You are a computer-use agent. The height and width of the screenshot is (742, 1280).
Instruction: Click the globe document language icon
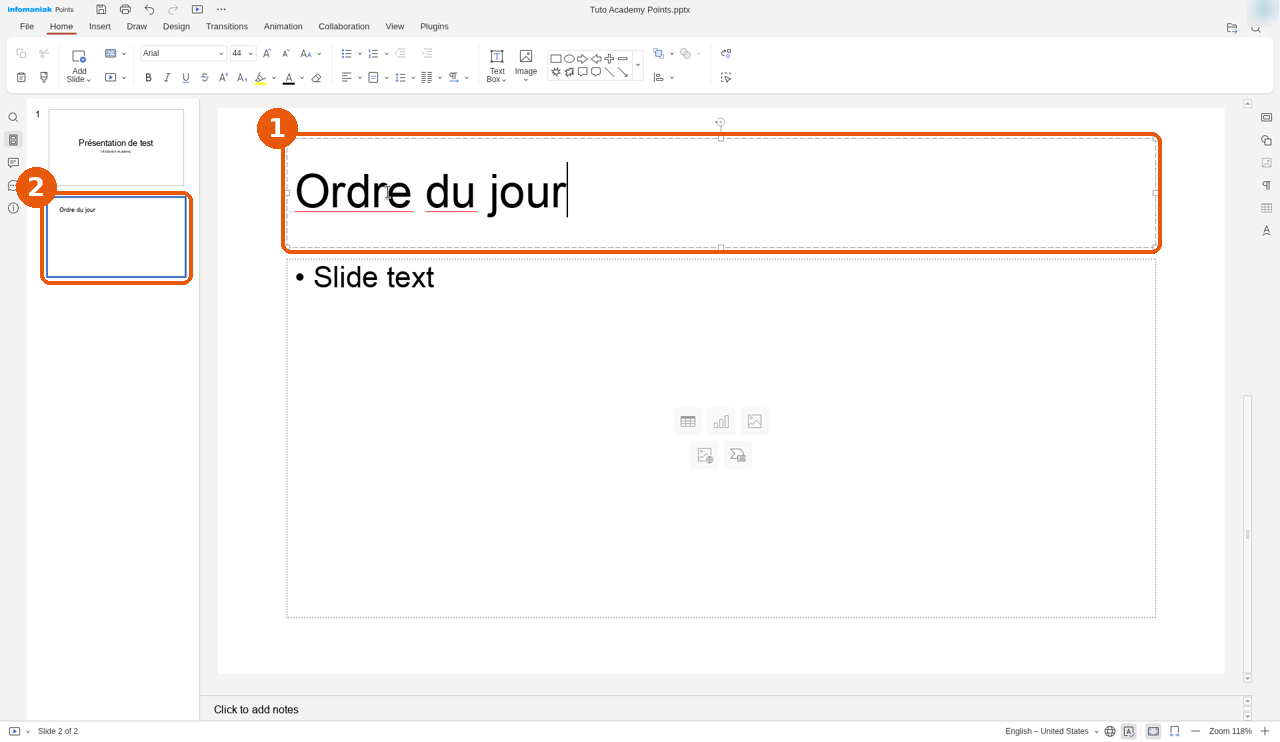[1110, 731]
